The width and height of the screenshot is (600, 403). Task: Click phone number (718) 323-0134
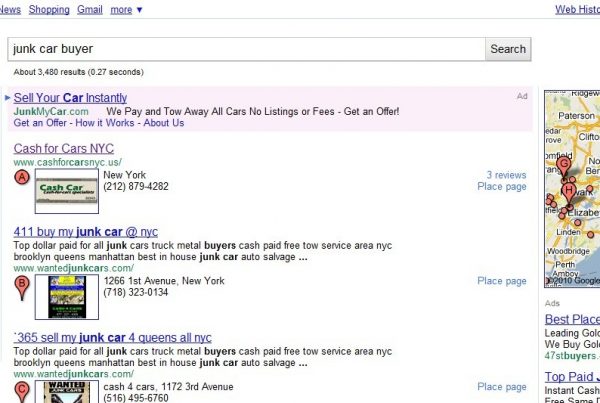coord(136,292)
